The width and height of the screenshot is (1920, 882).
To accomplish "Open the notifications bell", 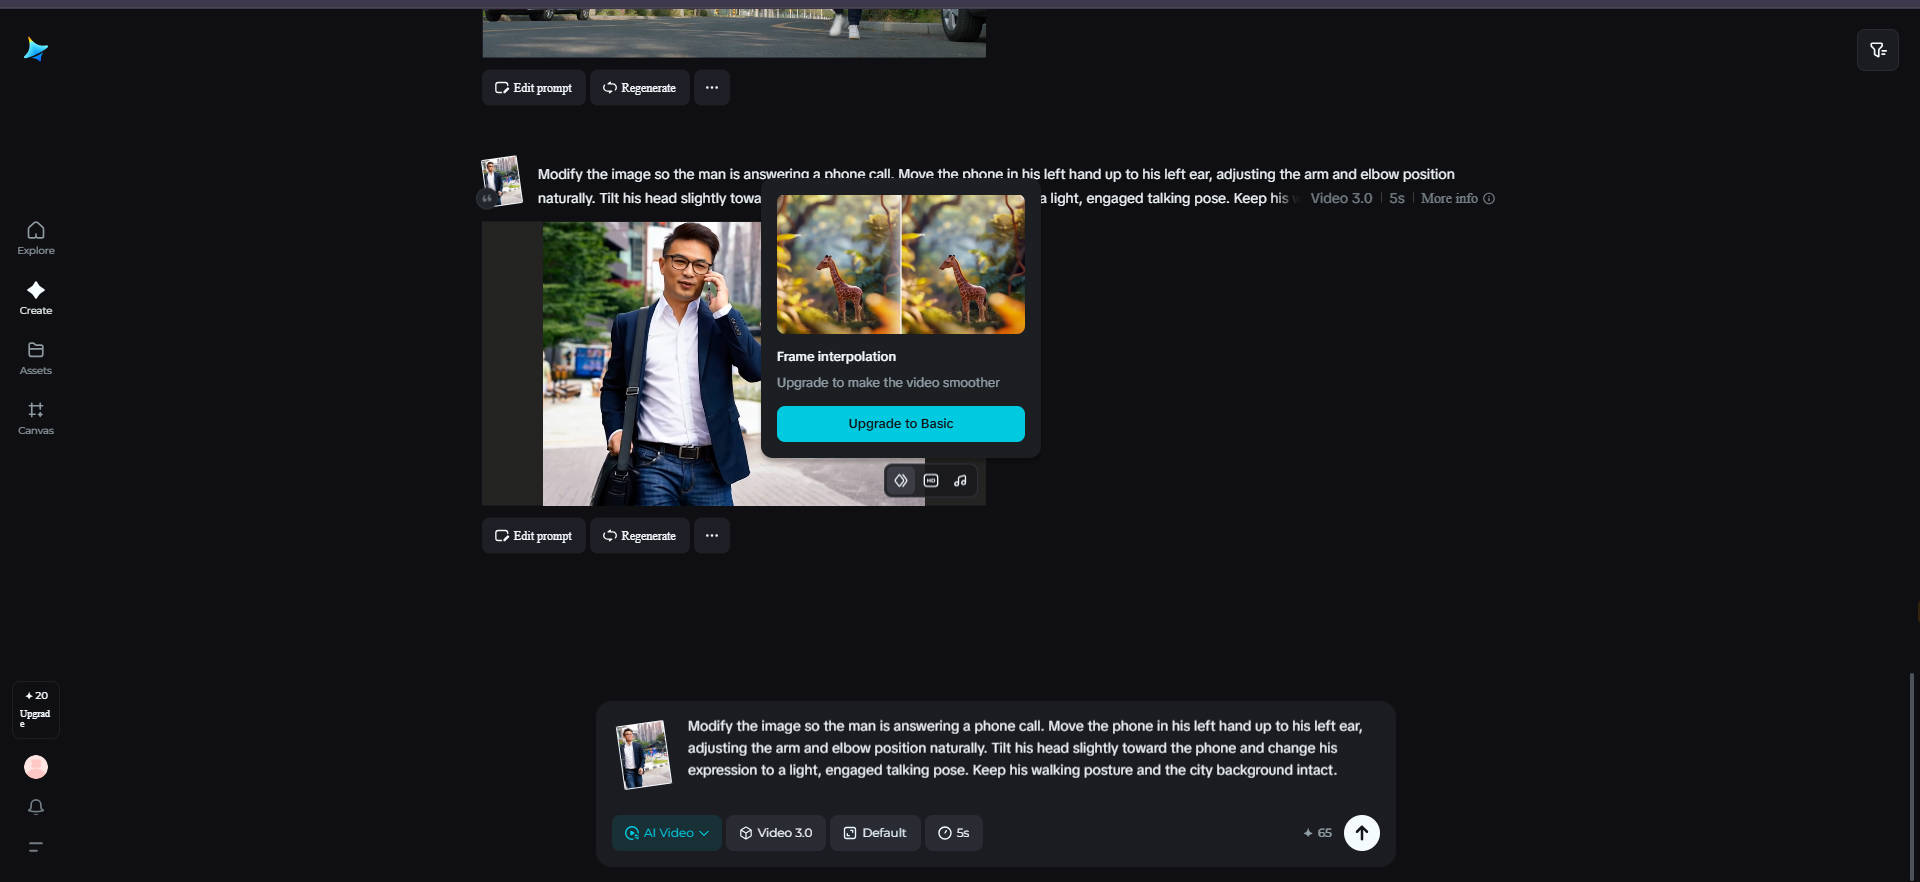I will [36, 807].
